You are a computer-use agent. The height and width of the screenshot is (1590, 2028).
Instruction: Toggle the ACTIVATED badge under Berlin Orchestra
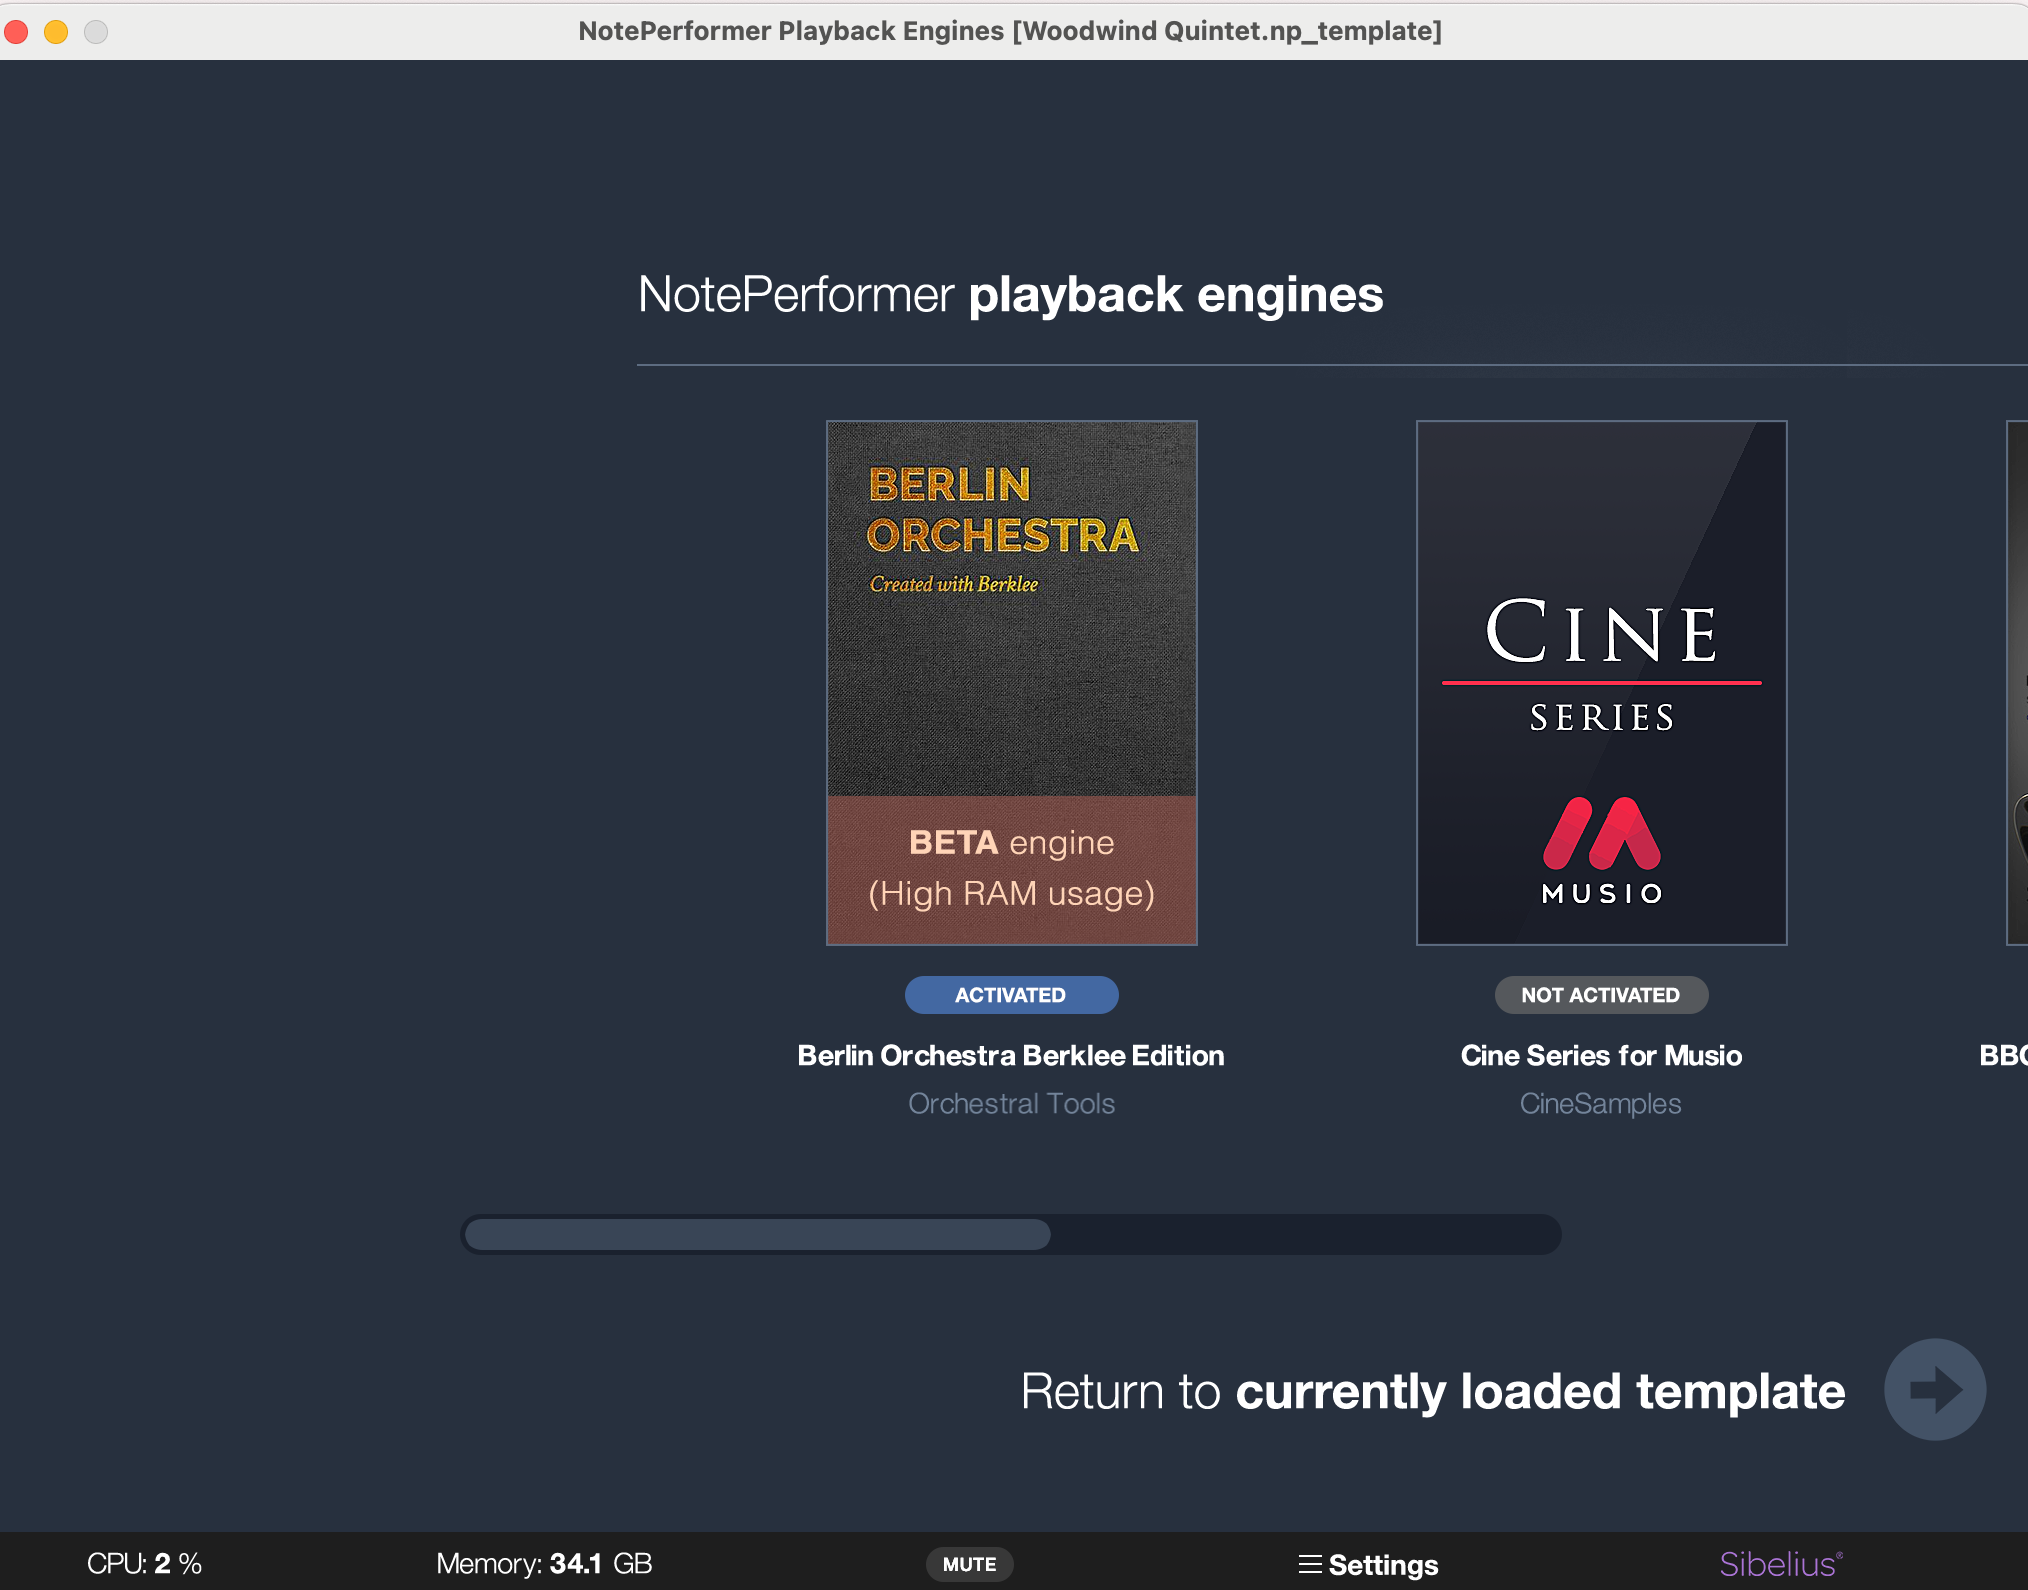(x=1011, y=994)
